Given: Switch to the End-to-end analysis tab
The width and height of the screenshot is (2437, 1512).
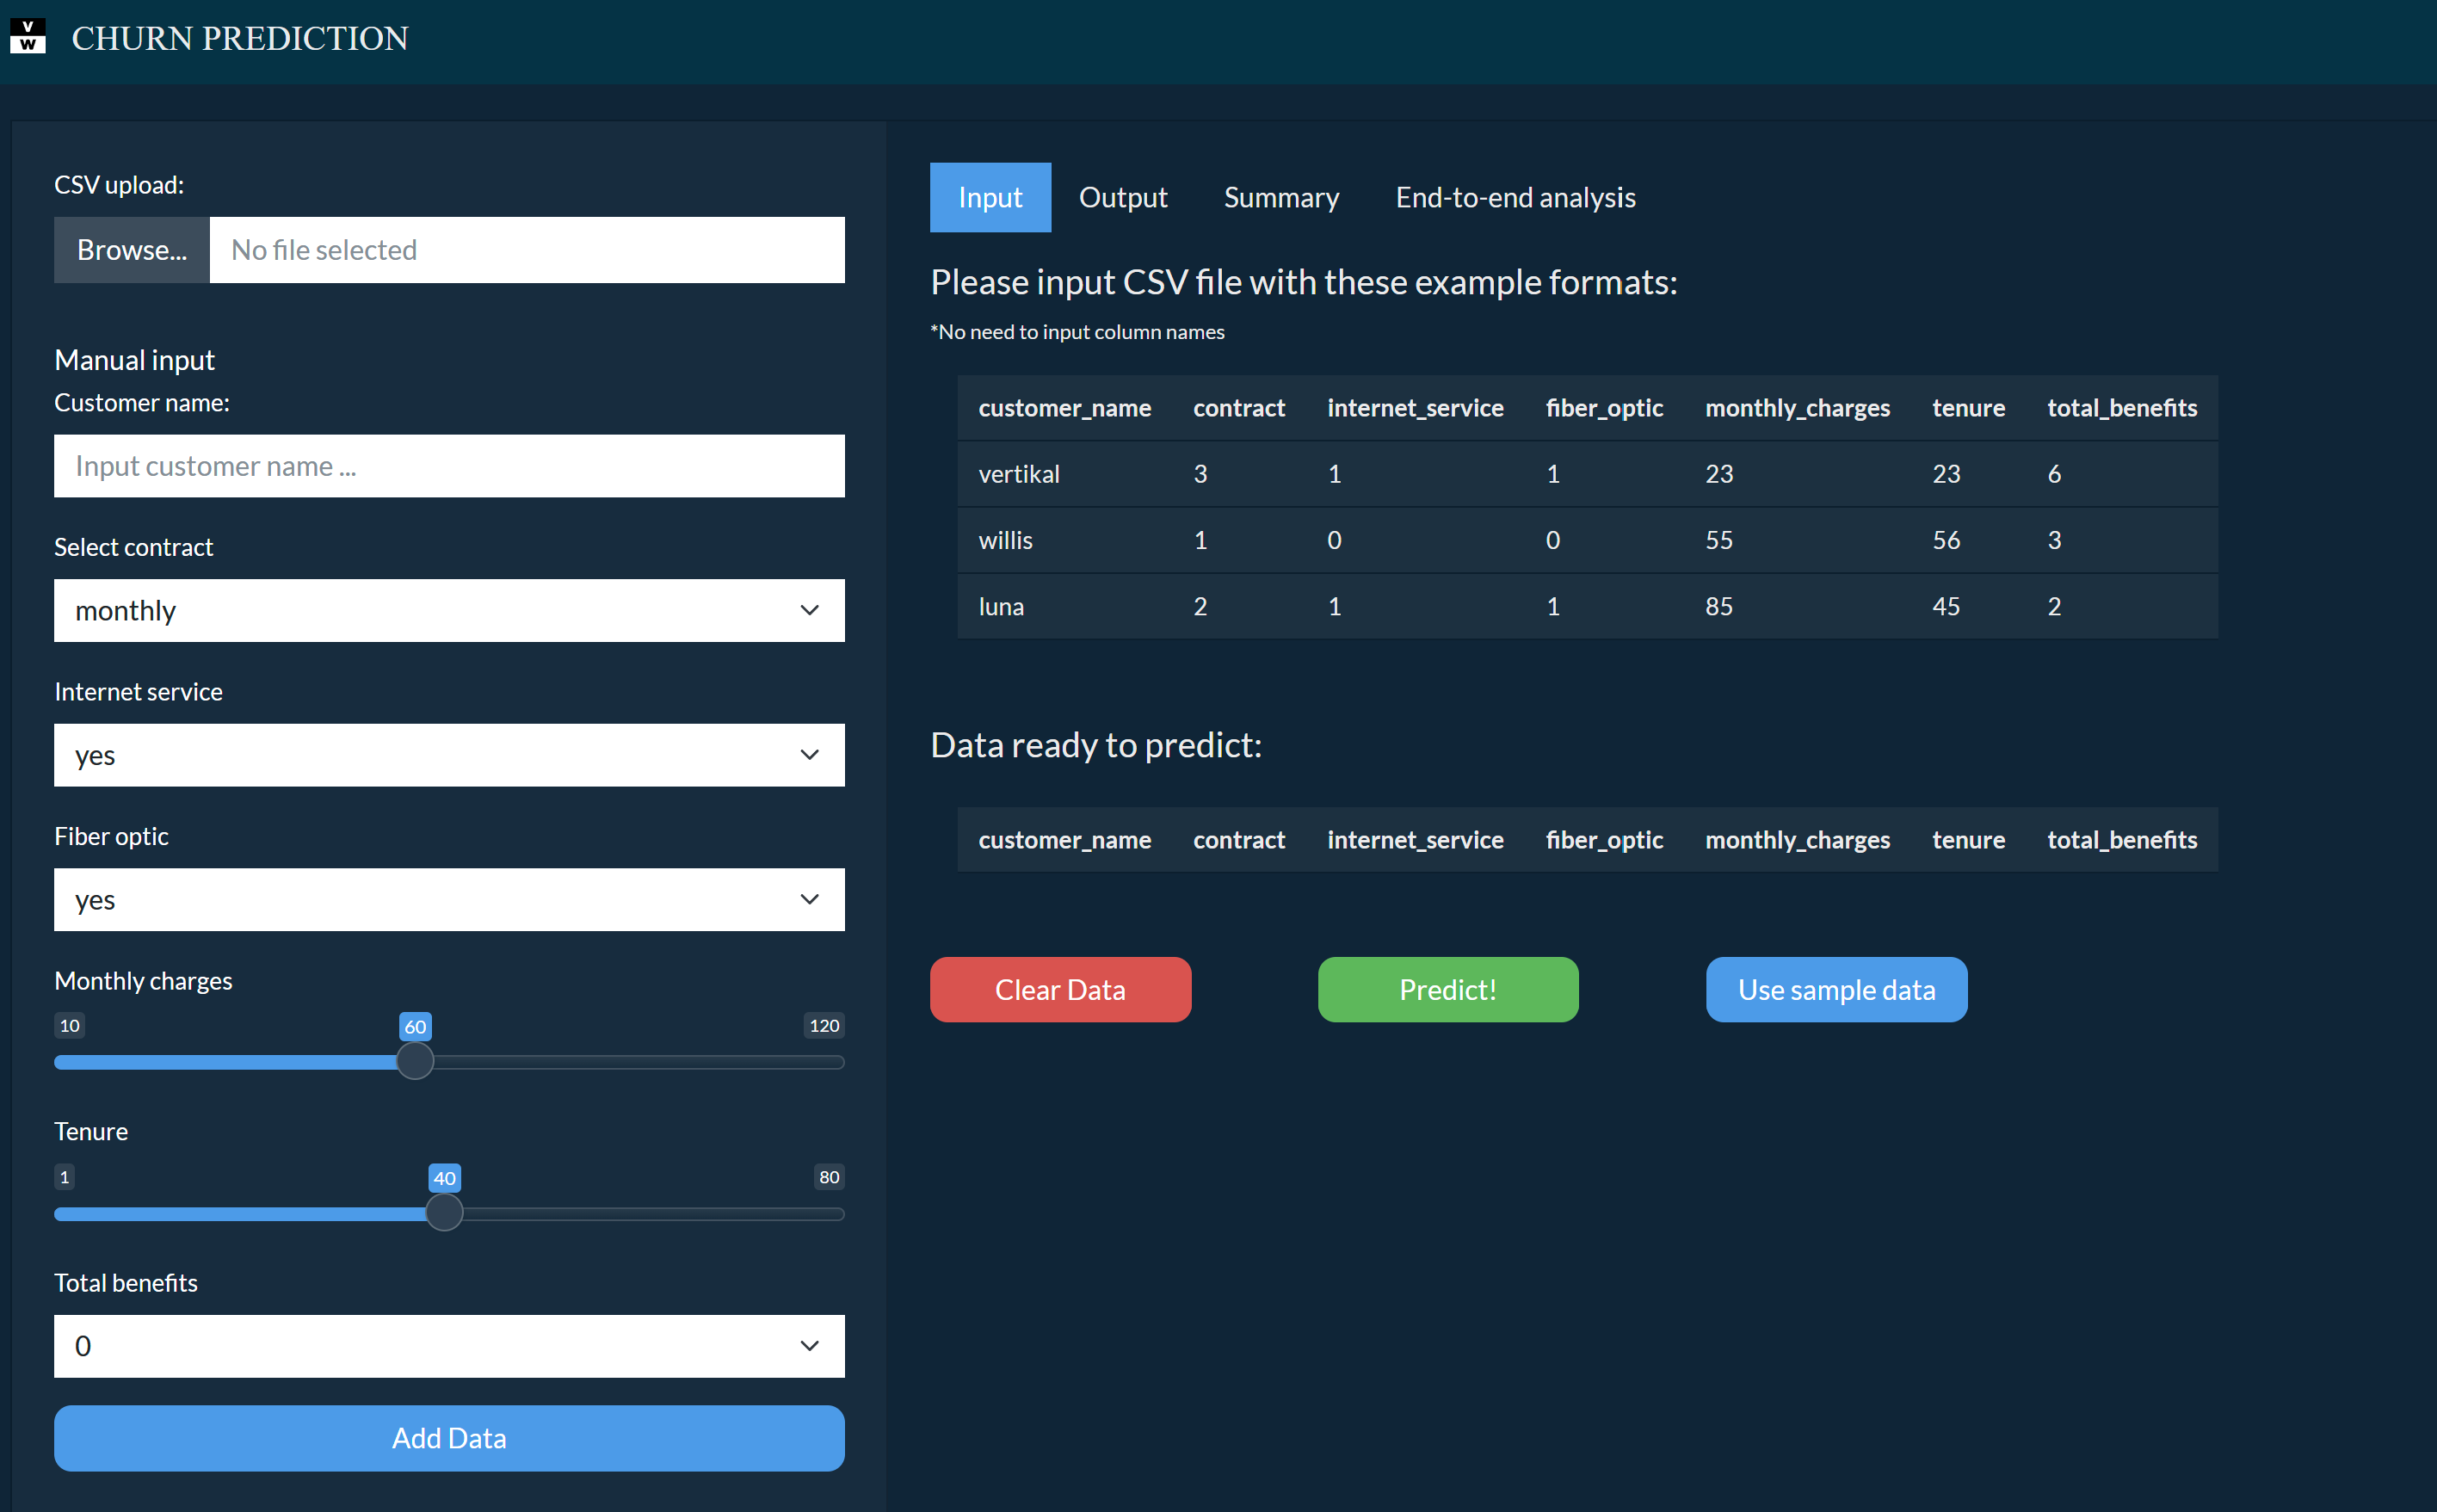Looking at the screenshot, I should click(1515, 197).
